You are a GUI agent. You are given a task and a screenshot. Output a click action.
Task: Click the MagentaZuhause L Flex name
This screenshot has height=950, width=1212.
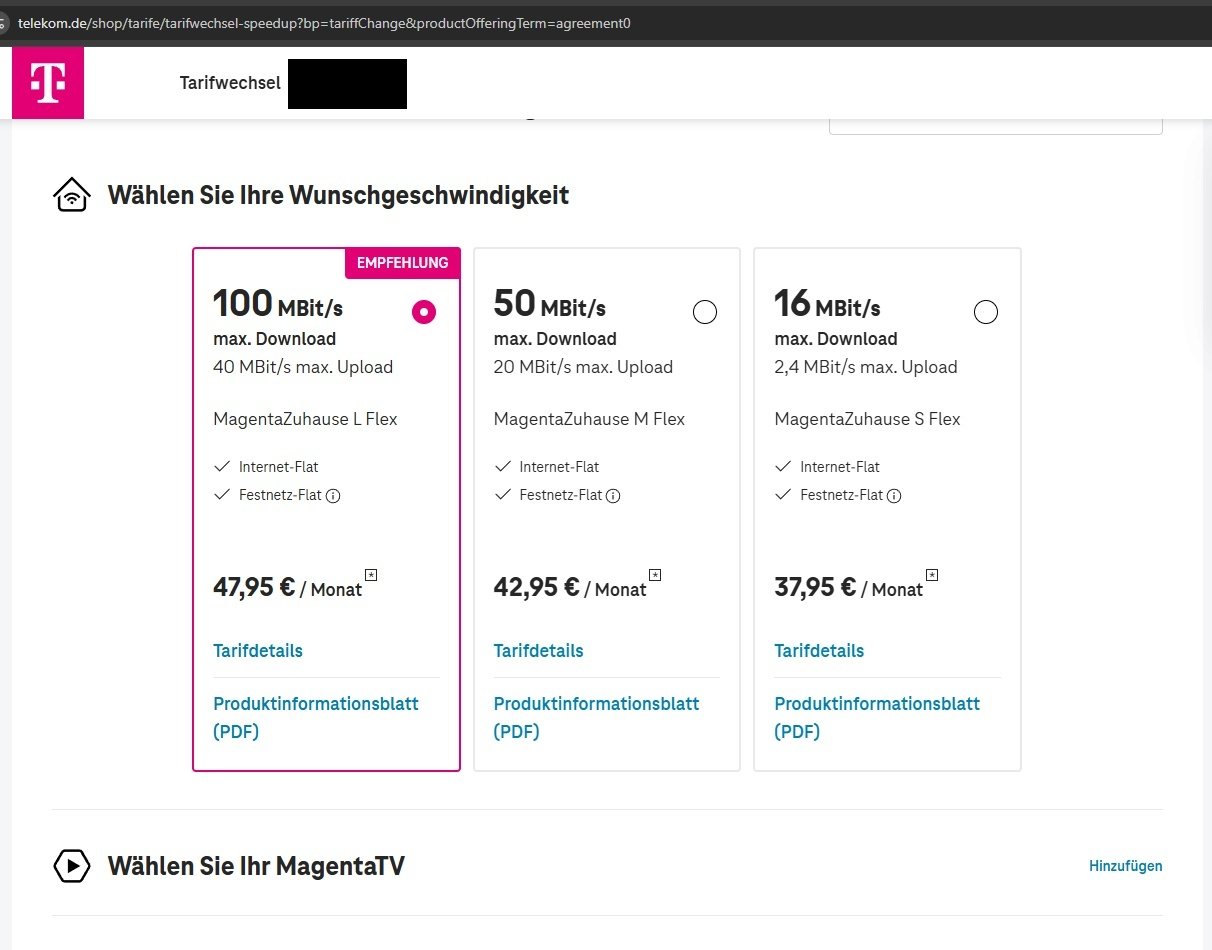tap(306, 419)
